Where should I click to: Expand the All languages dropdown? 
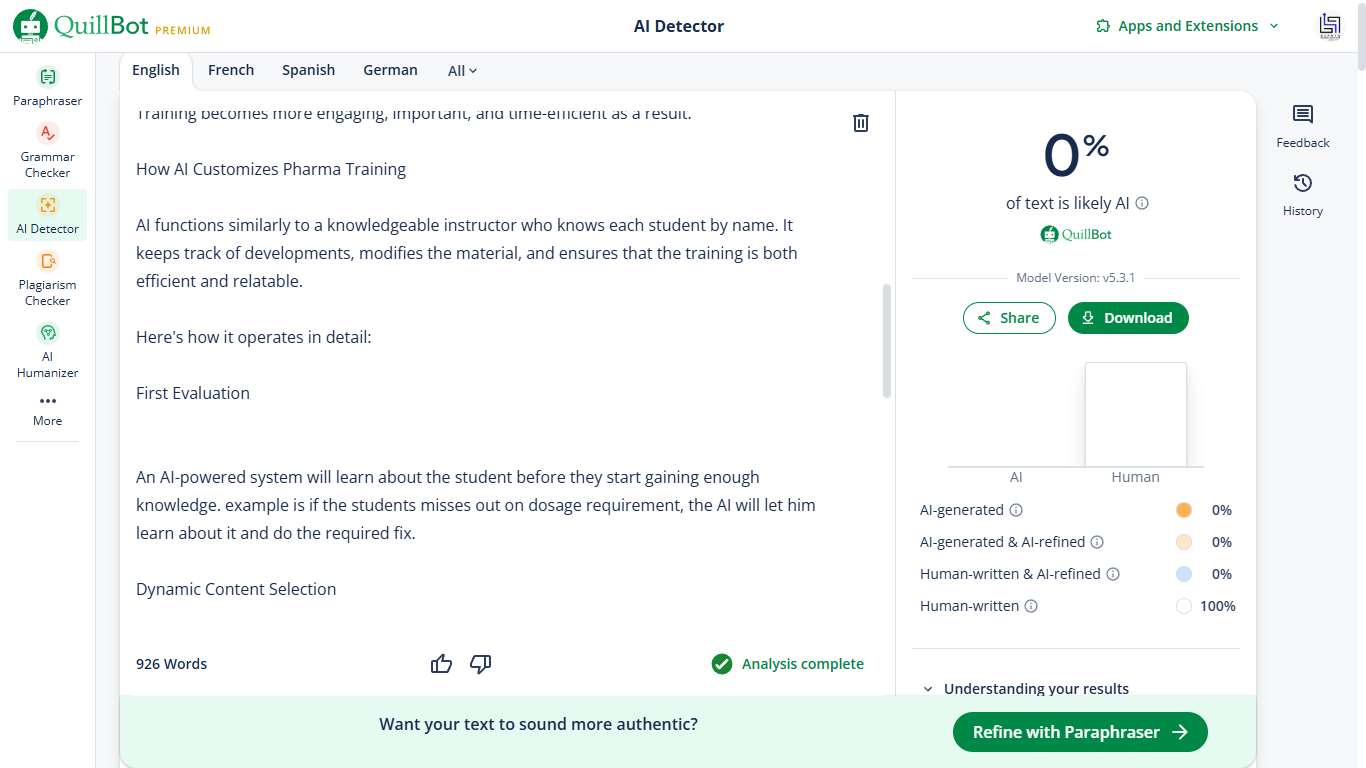(x=462, y=71)
